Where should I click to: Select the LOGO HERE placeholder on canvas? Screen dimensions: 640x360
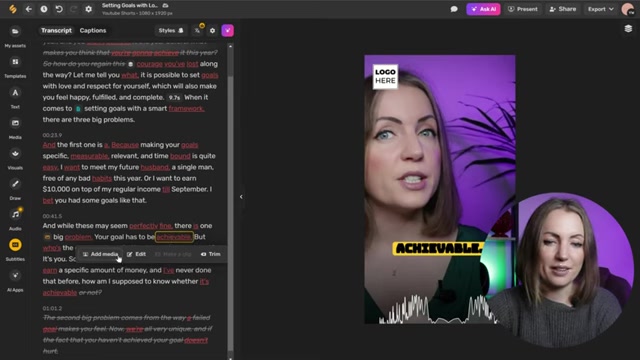(385, 76)
